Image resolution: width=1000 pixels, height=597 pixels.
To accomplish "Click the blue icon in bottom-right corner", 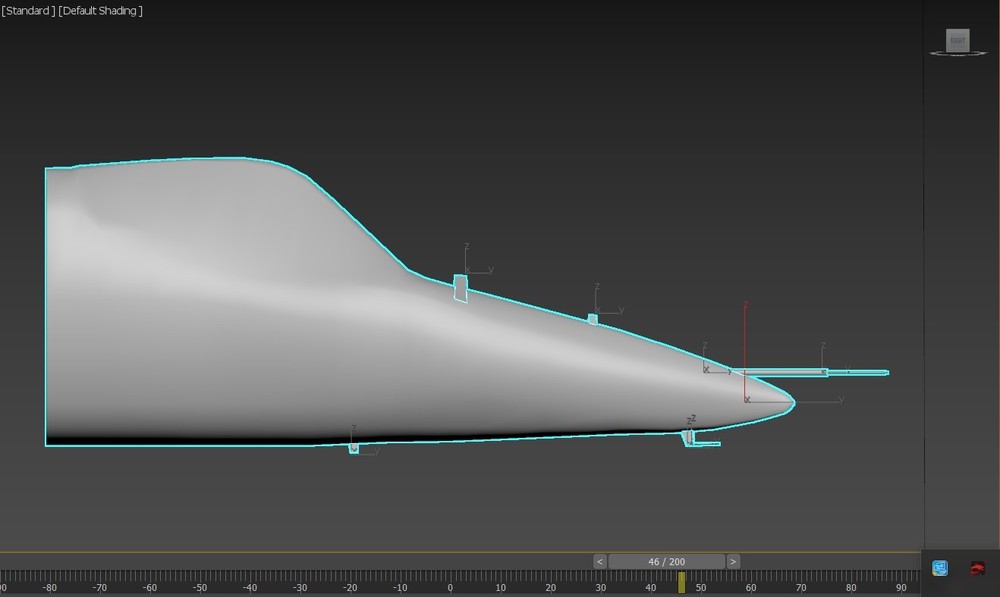I will 940,568.
